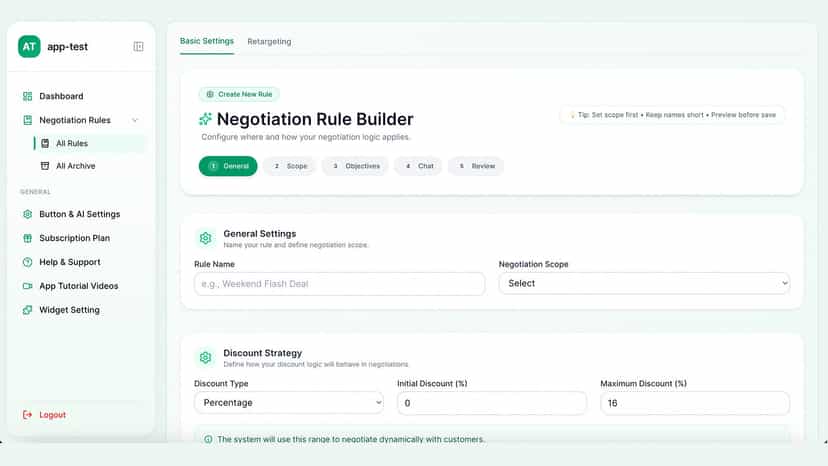Click the Create New Rule badge icon
Screen dimensions: 828x466
click(x=210, y=94)
